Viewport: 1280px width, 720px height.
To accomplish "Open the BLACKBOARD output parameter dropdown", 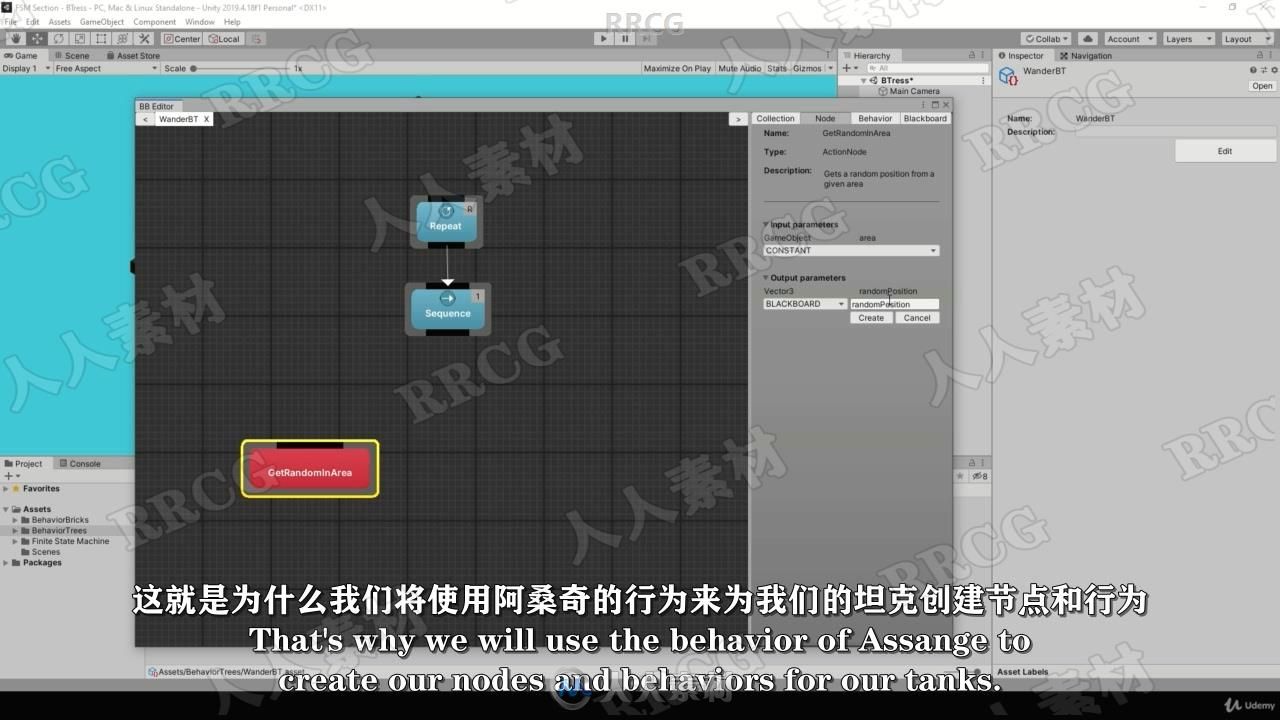I will pyautogui.click(x=805, y=304).
